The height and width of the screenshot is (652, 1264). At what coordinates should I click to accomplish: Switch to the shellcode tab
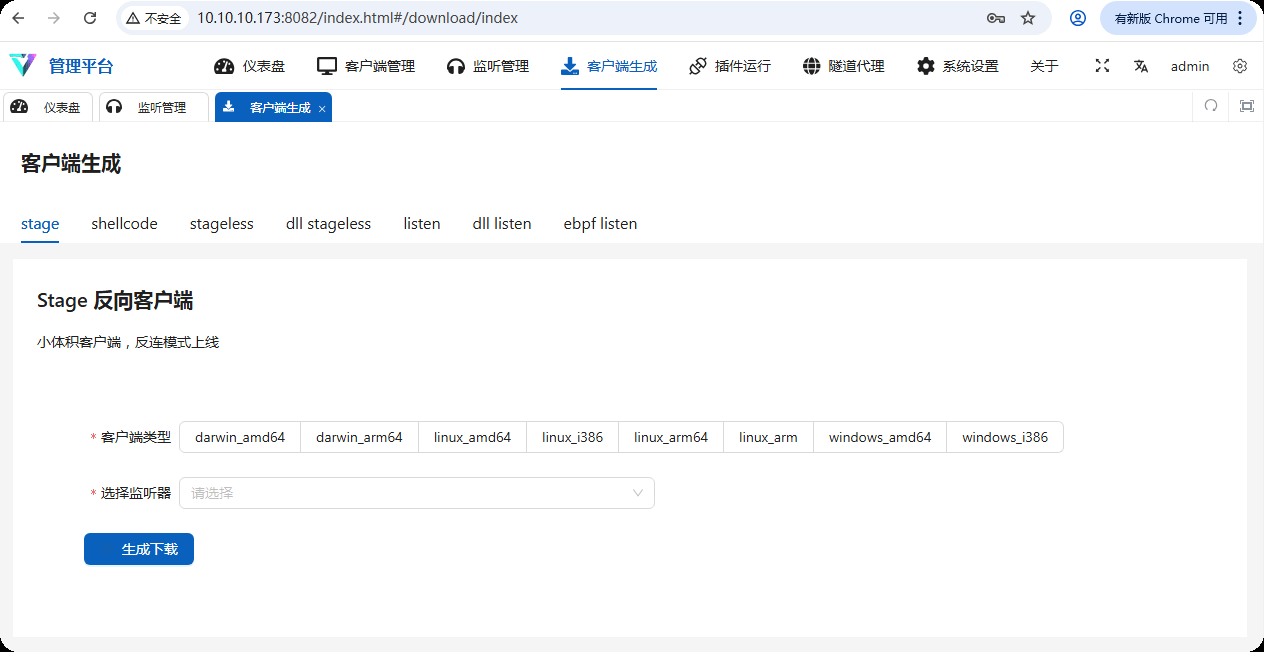(124, 223)
